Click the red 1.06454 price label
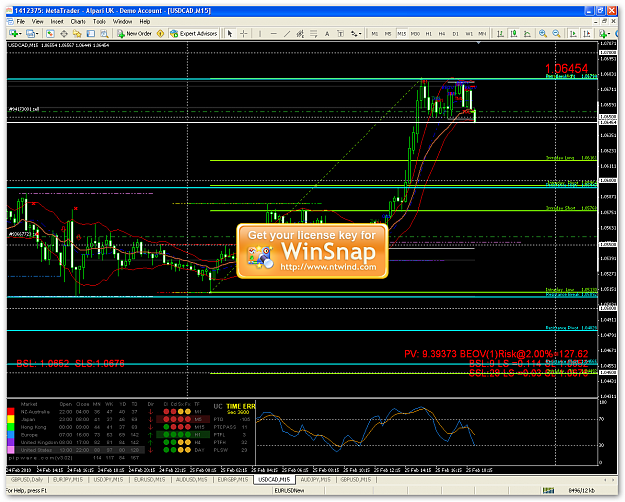Image resolution: width=625 pixels, height=502 pixels. (566, 69)
